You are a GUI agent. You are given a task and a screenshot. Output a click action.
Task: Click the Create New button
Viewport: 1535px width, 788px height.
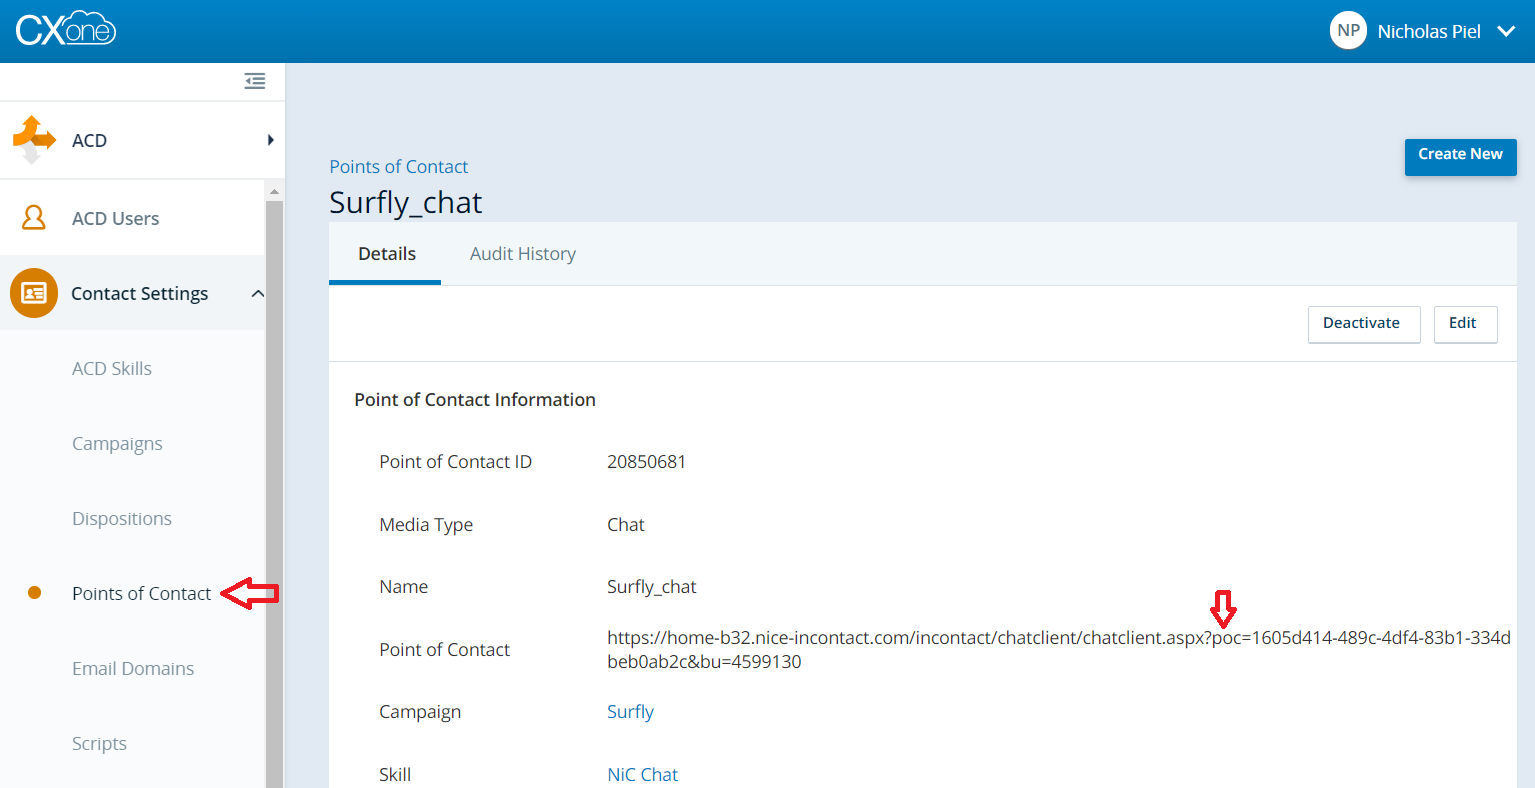(1460, 156)
